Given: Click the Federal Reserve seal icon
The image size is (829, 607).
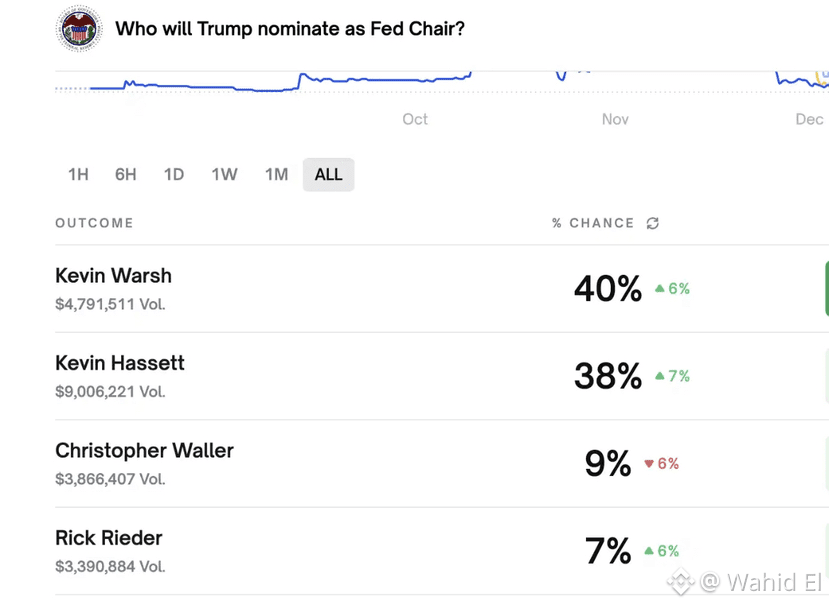Looking at the screenshot, I should tap(79, 29).
